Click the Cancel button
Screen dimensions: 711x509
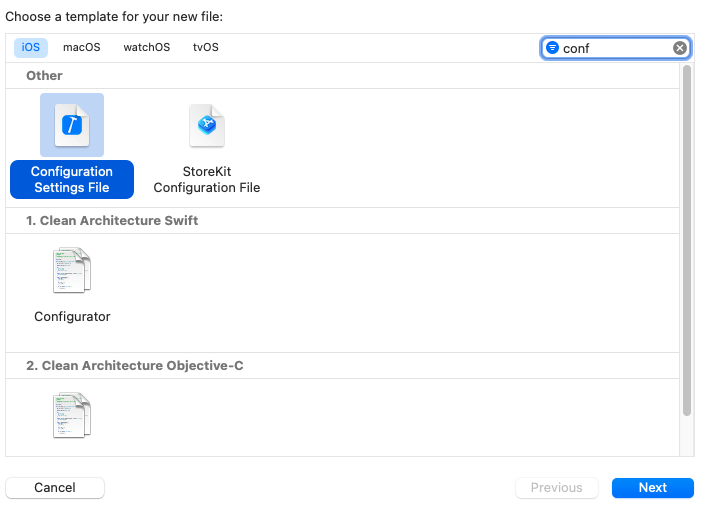click(x=55, y=488)
